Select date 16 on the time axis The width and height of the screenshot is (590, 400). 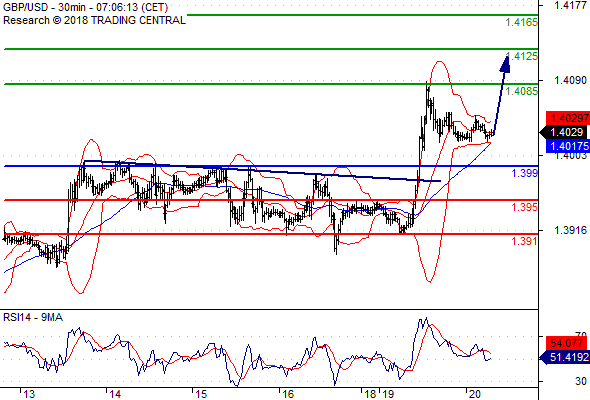[288, 394]
